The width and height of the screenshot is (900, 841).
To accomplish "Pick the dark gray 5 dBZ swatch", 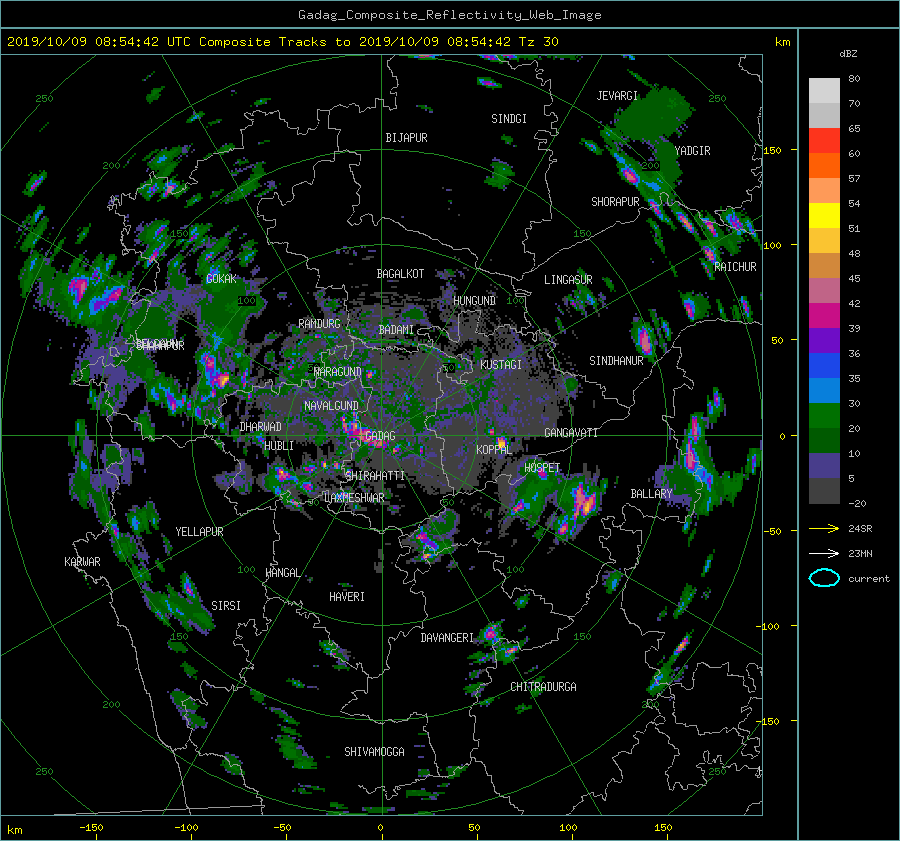I will [824, 491].
